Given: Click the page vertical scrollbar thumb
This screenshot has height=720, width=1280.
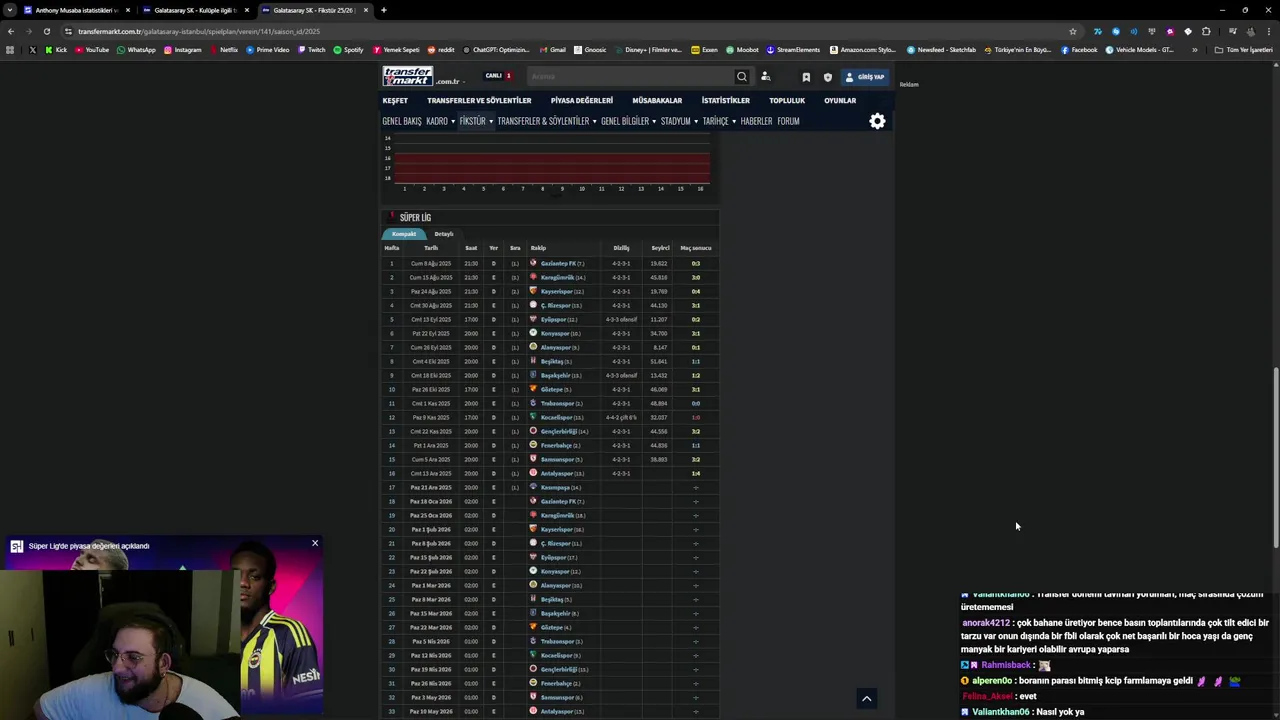Looking at the screenshot, I should [x=1275, y=458].
